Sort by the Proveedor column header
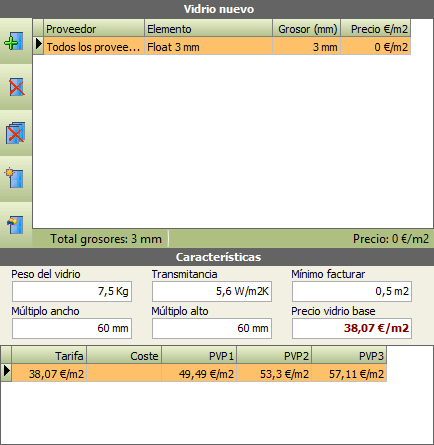 coord(94,28)
